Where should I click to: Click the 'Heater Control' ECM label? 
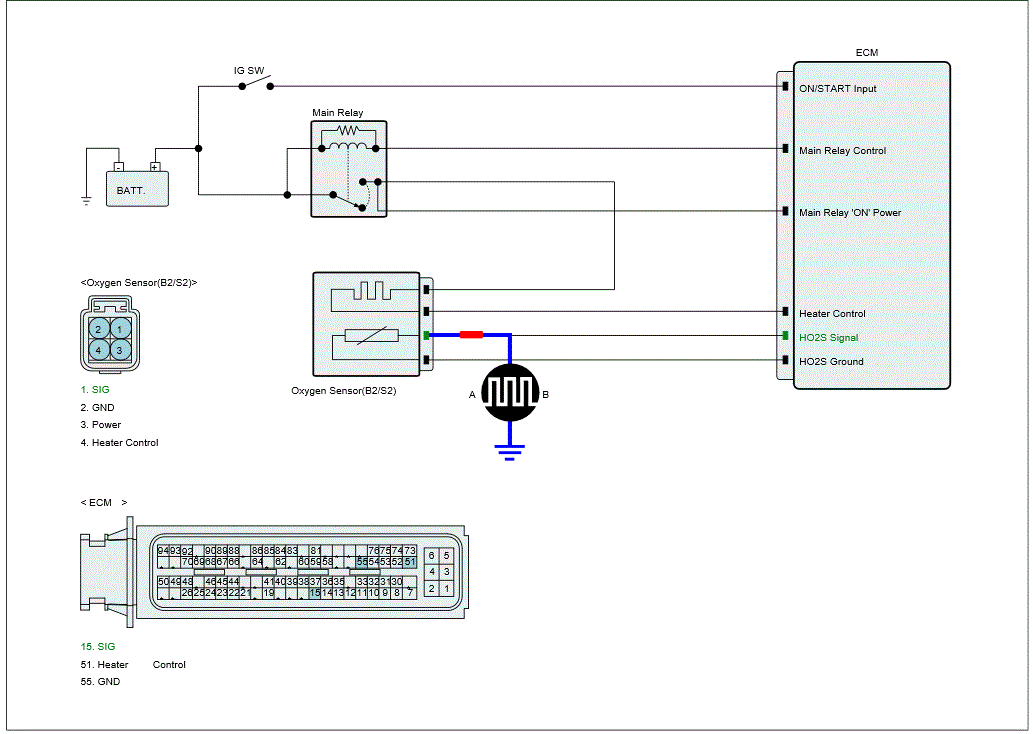832,314
